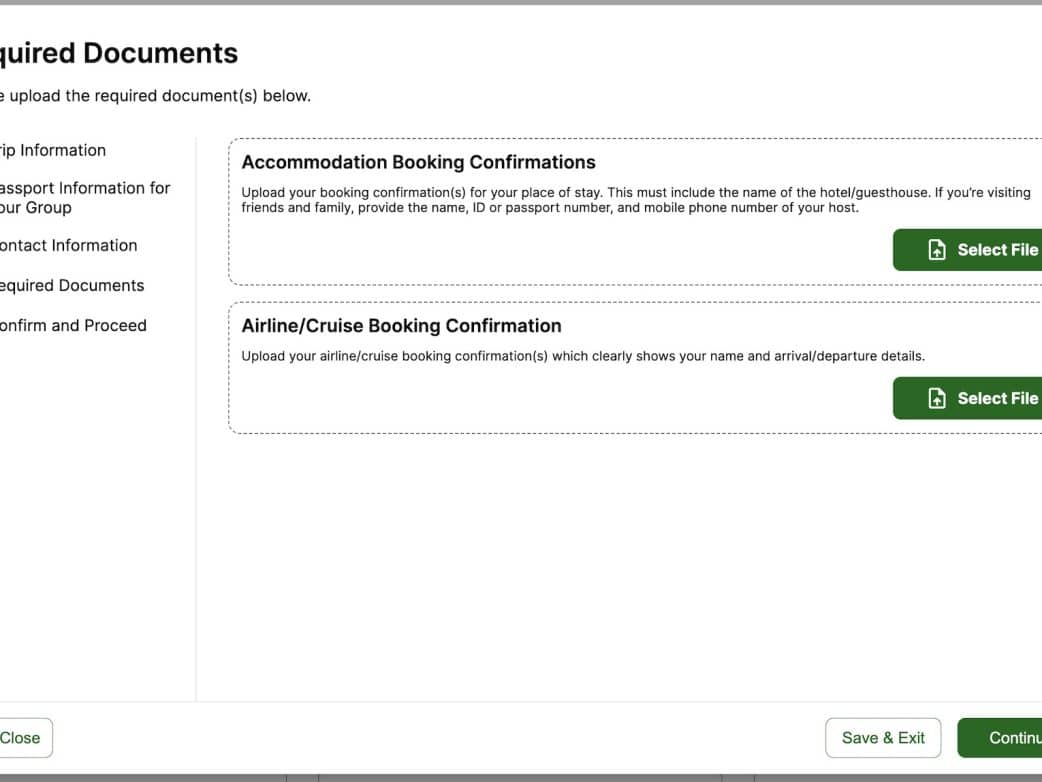This screenshot has width=1042, height=782.
Task: Click the Airline/Cruise Booking Confirmation heading
Action: (x=401, y=325)
